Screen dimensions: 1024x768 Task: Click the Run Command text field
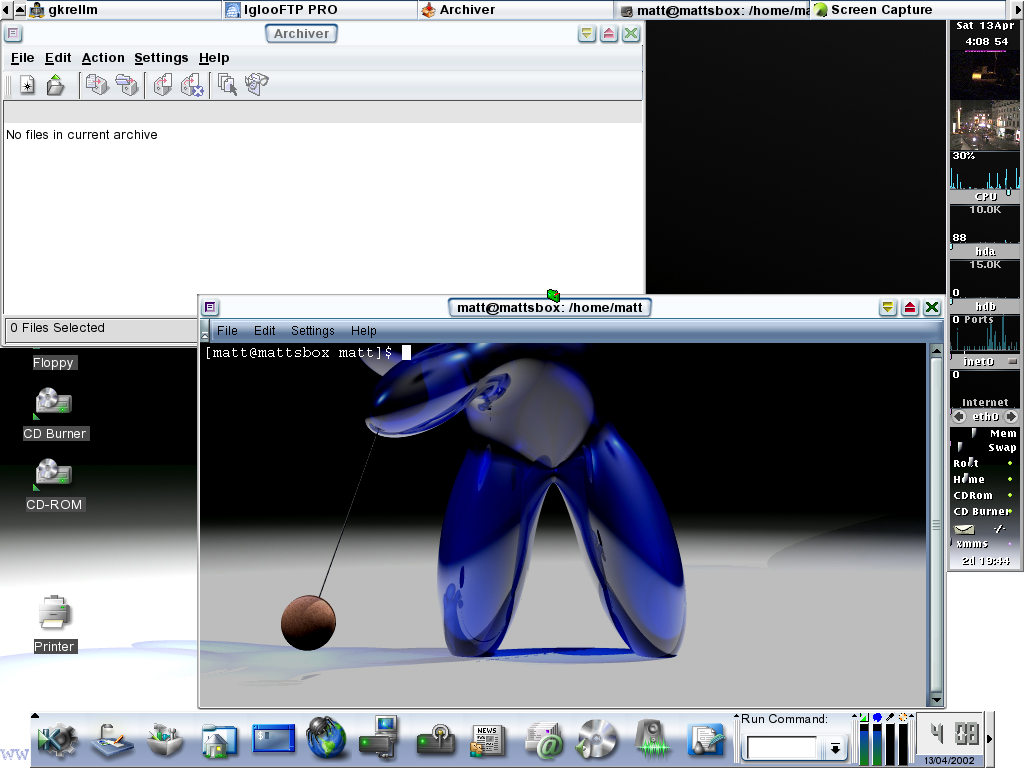[782, 748]
